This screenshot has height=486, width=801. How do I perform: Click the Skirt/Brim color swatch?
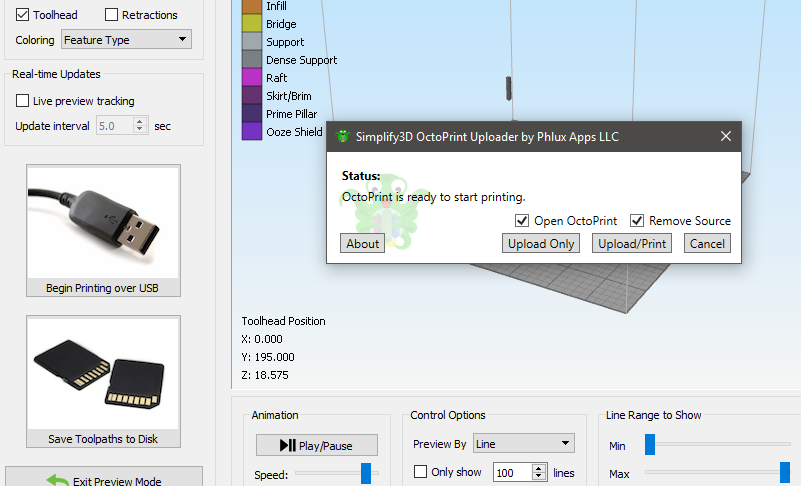click(252, 95)
